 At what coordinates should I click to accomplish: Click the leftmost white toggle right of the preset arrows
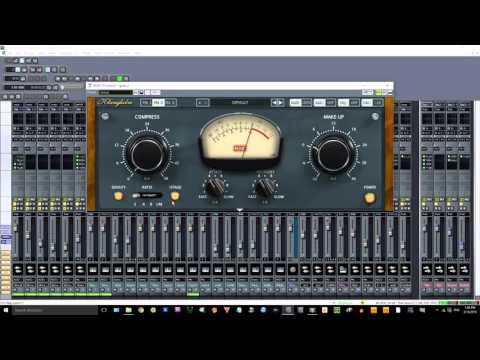point(295,103)
